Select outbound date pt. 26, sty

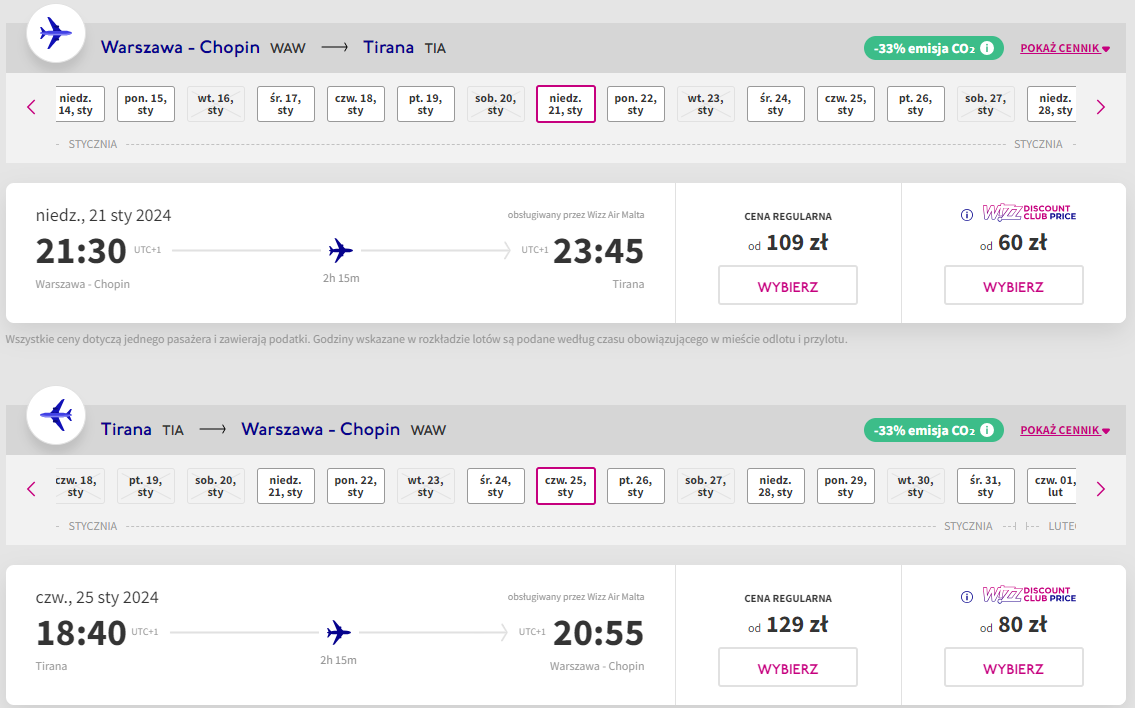[916, 104]
